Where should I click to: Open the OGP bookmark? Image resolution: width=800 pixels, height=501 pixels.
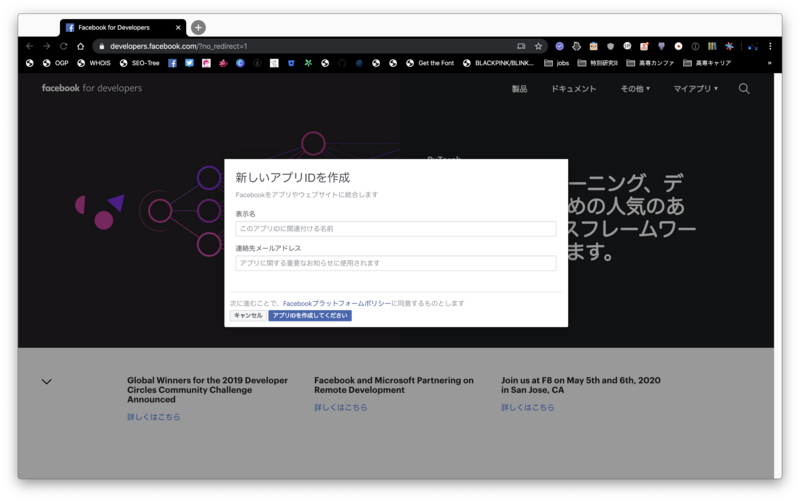[56, 63]
